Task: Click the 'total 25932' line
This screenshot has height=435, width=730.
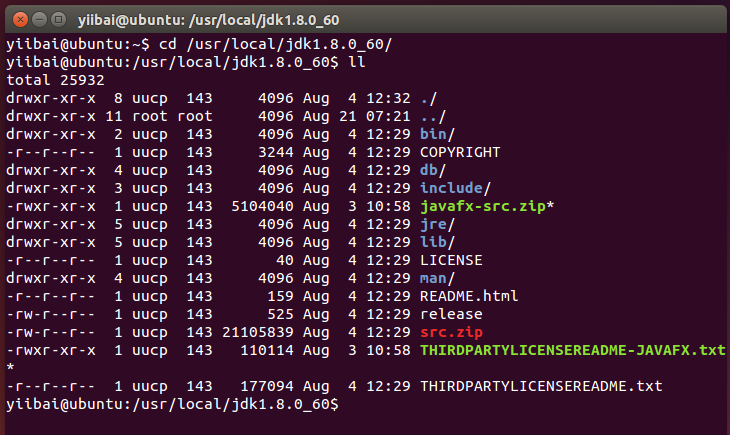Action: coord(55,80)
